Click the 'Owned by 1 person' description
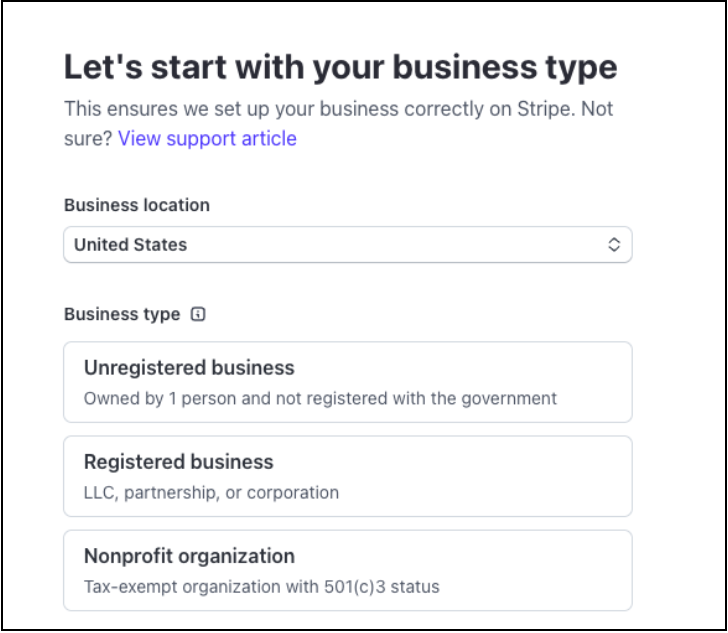This screenshot has height=633, width=728. 320,398
